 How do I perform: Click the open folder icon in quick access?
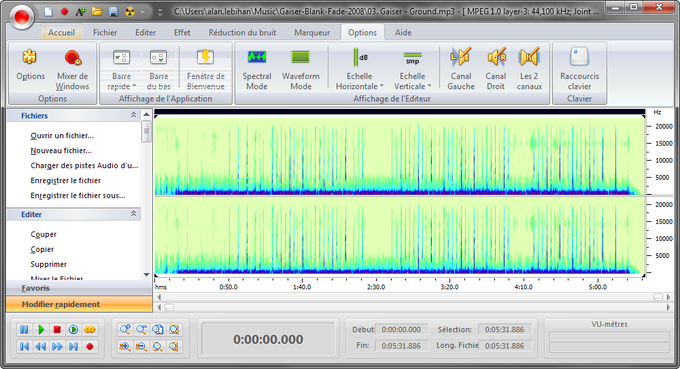click(97, 12)
